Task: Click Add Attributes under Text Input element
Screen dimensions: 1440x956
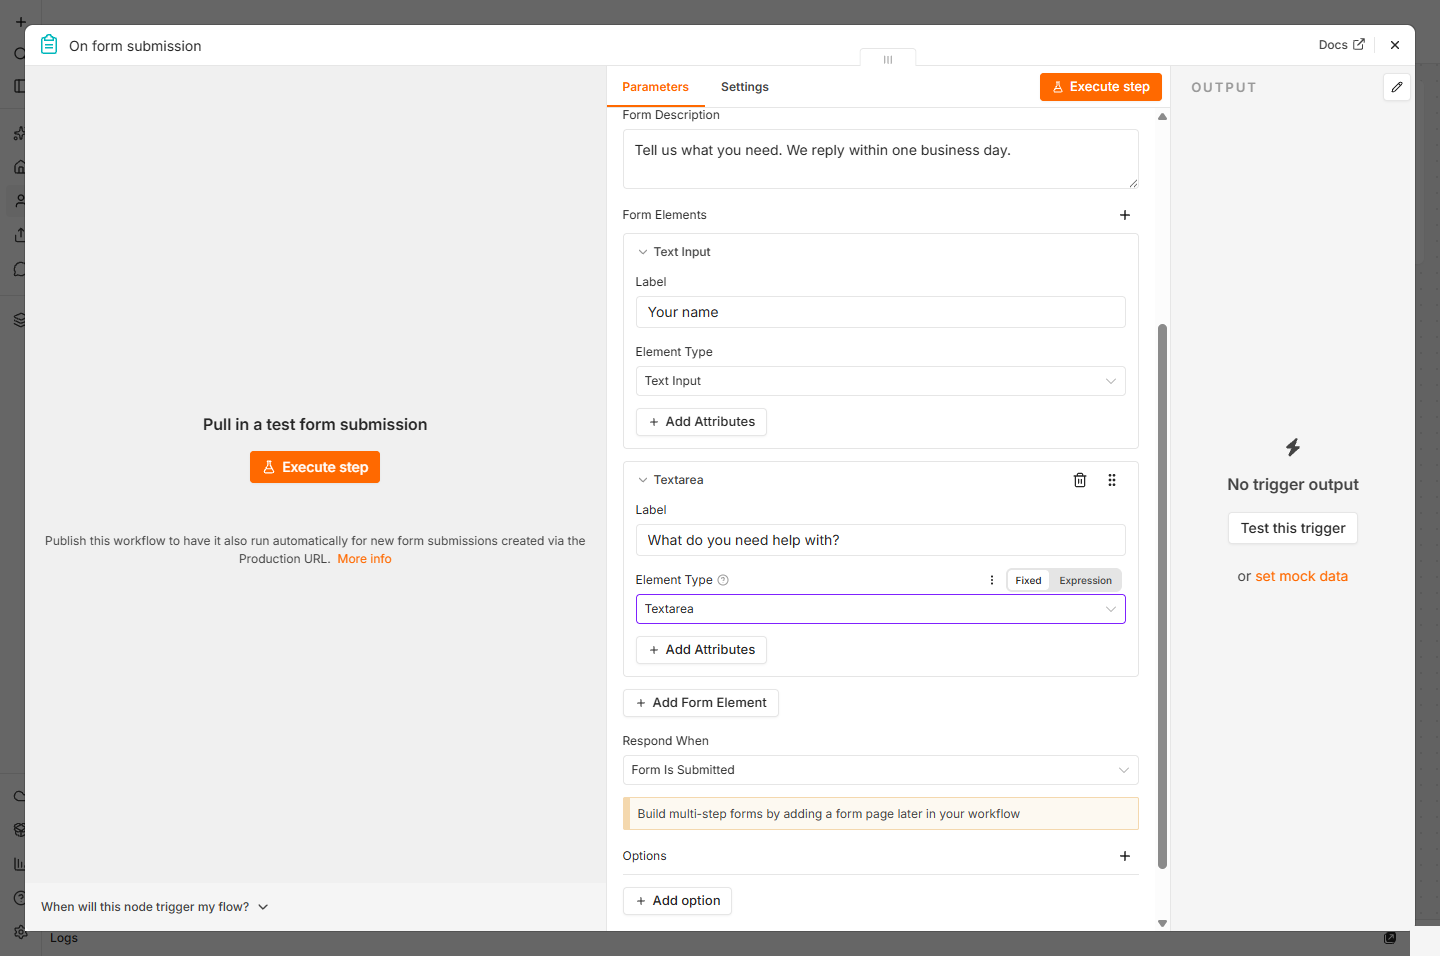Action: pyautogui.click(x=701, y=422)
